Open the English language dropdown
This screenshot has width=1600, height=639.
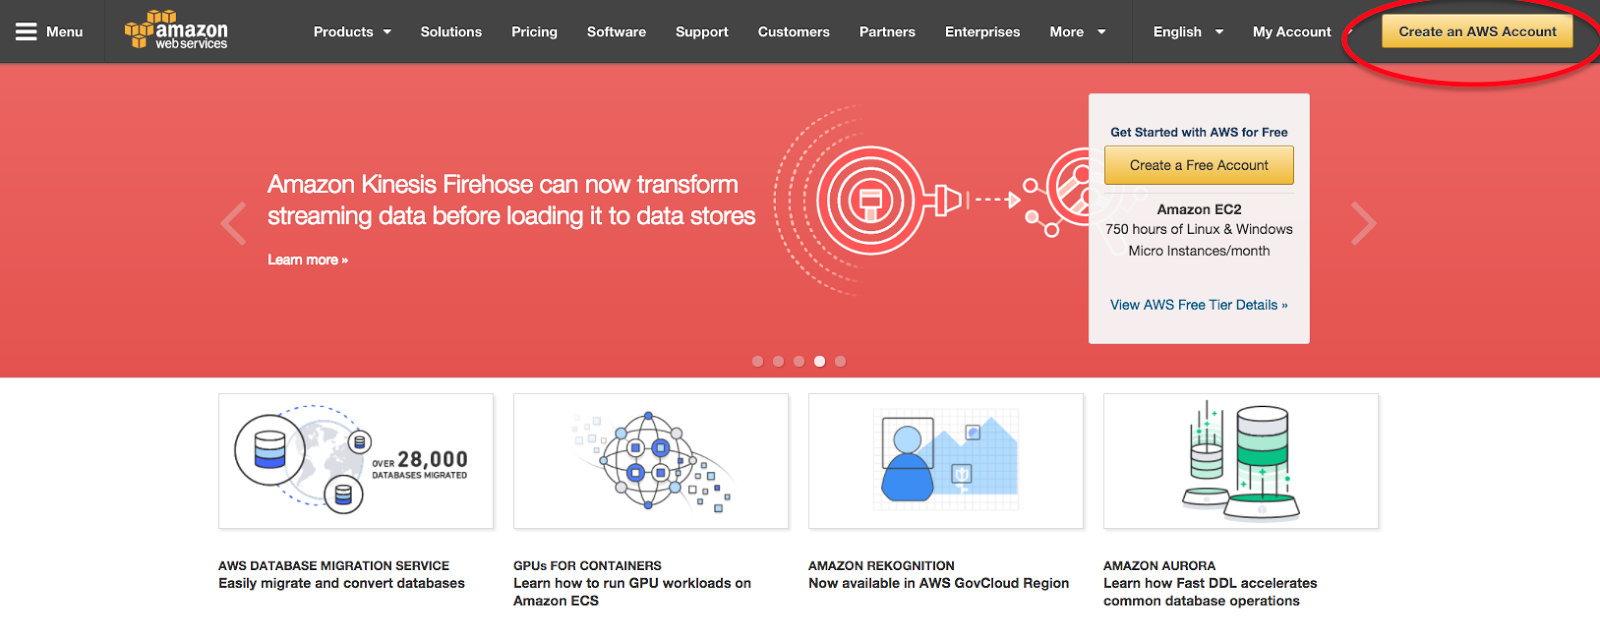coord(1188,32)
